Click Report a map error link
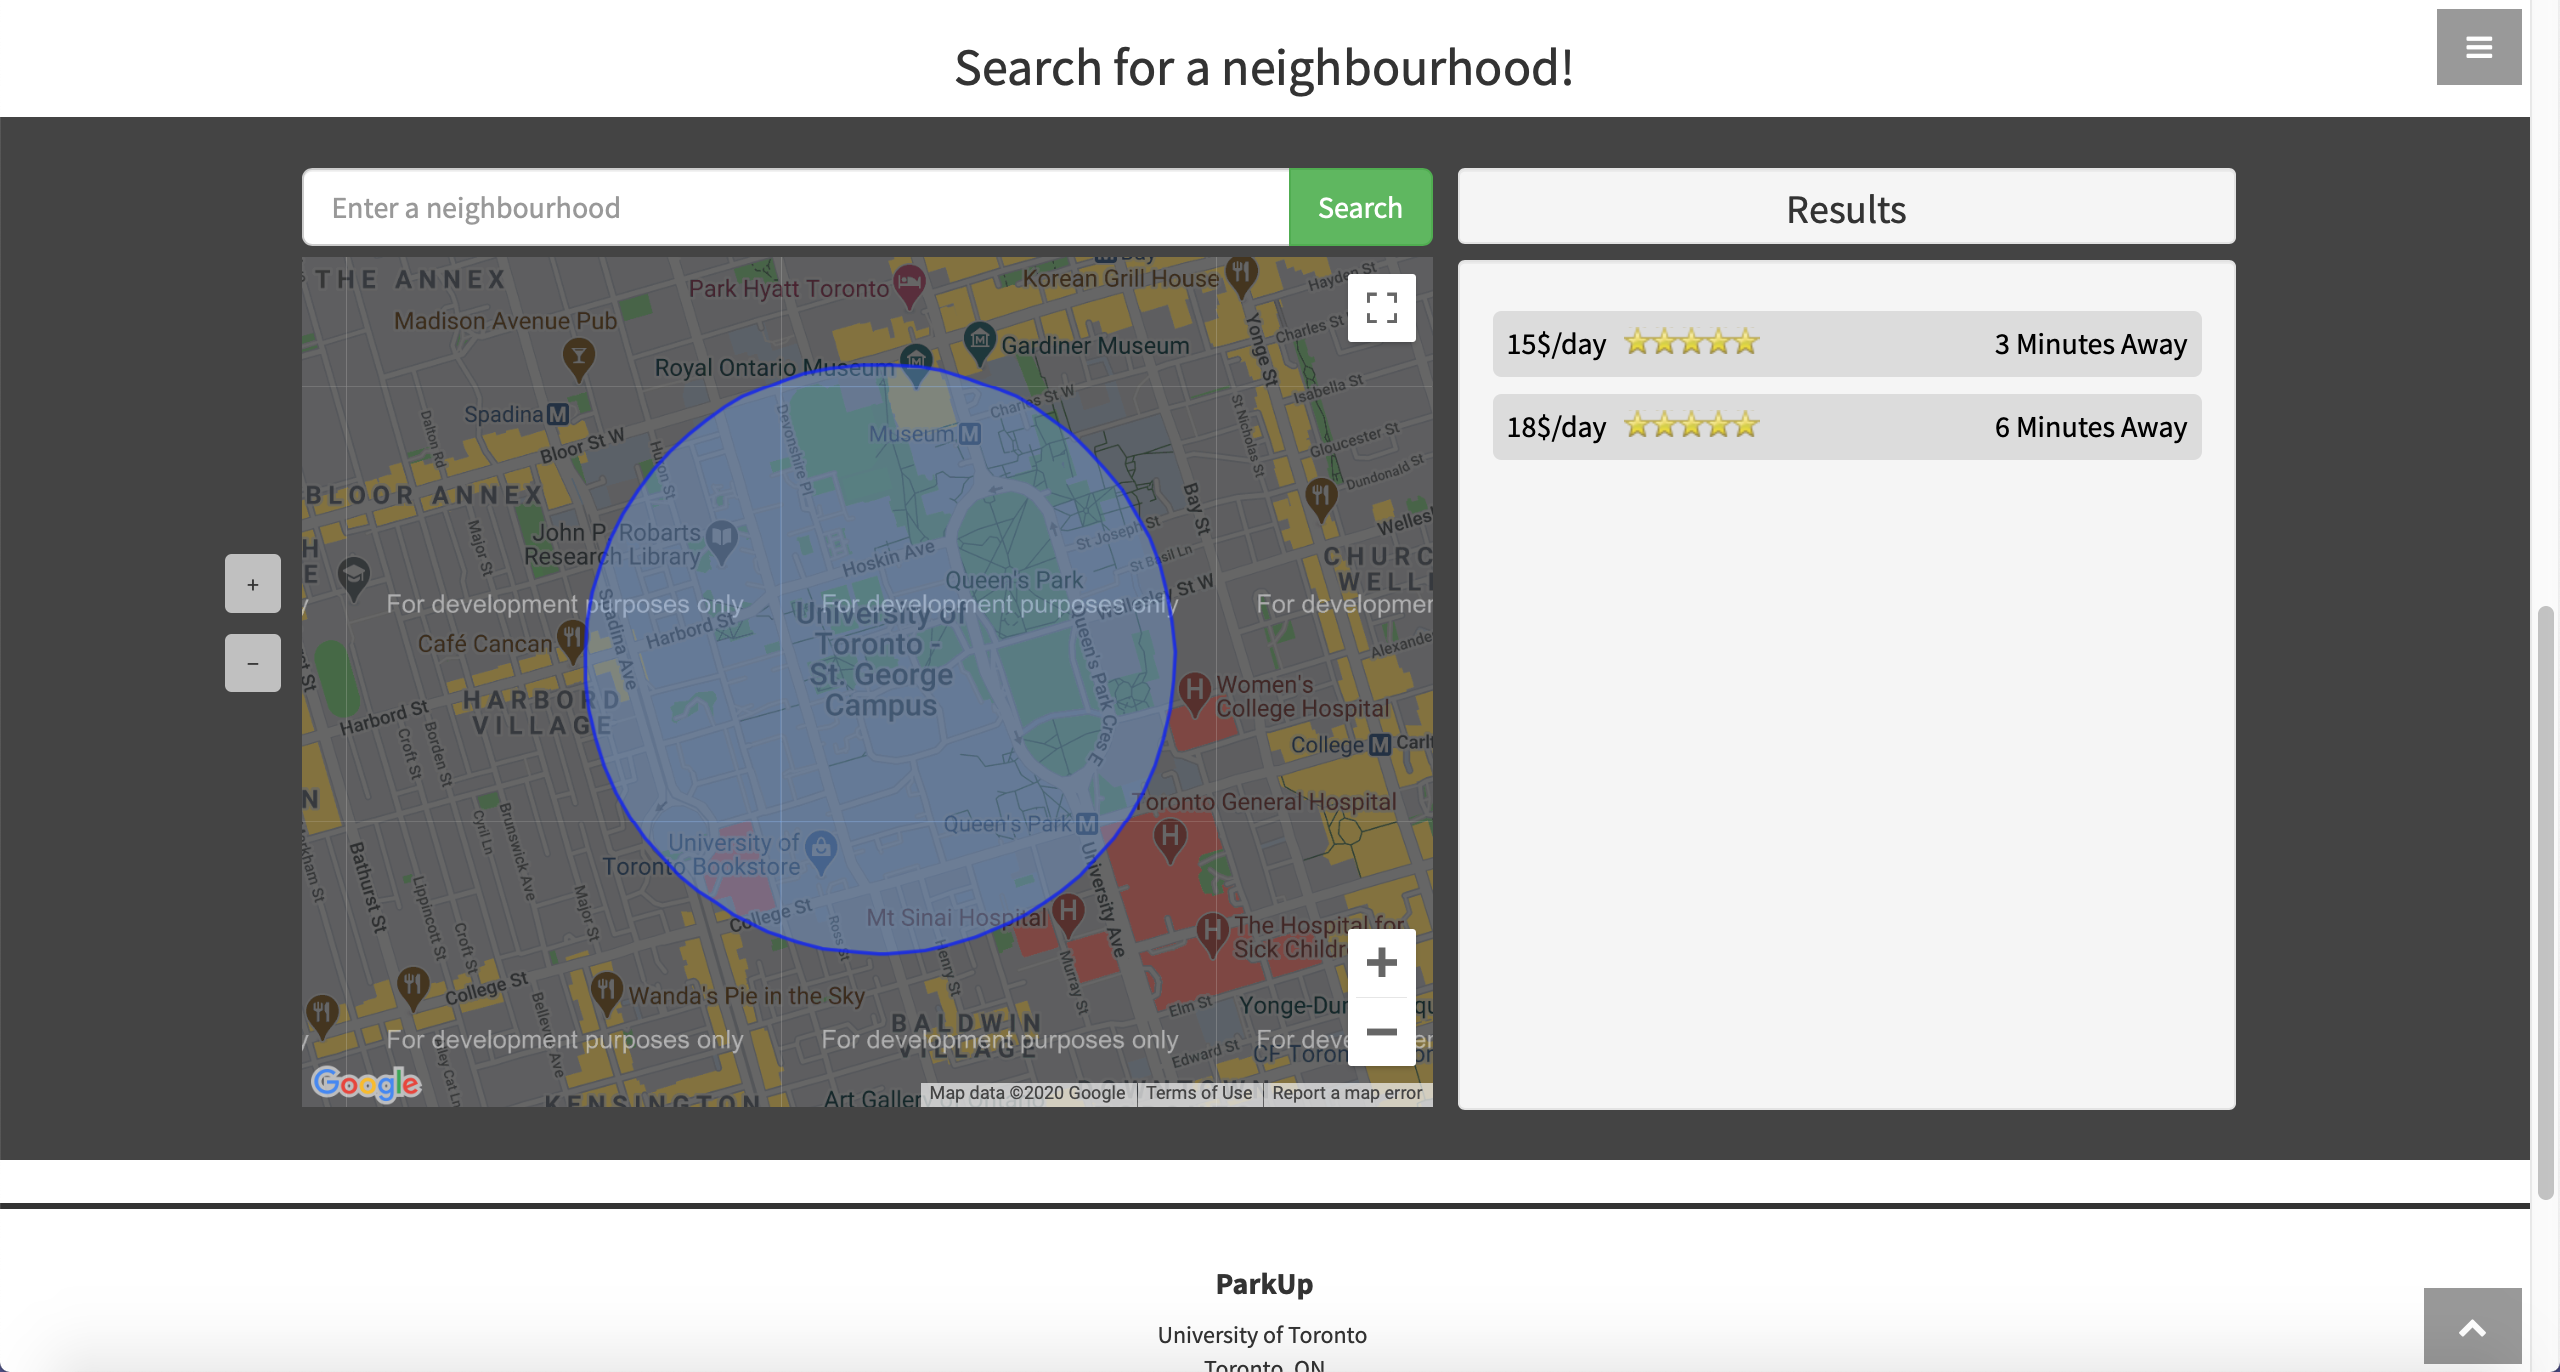This screenshot has width=2560, height=1372. [1346, 1093]
